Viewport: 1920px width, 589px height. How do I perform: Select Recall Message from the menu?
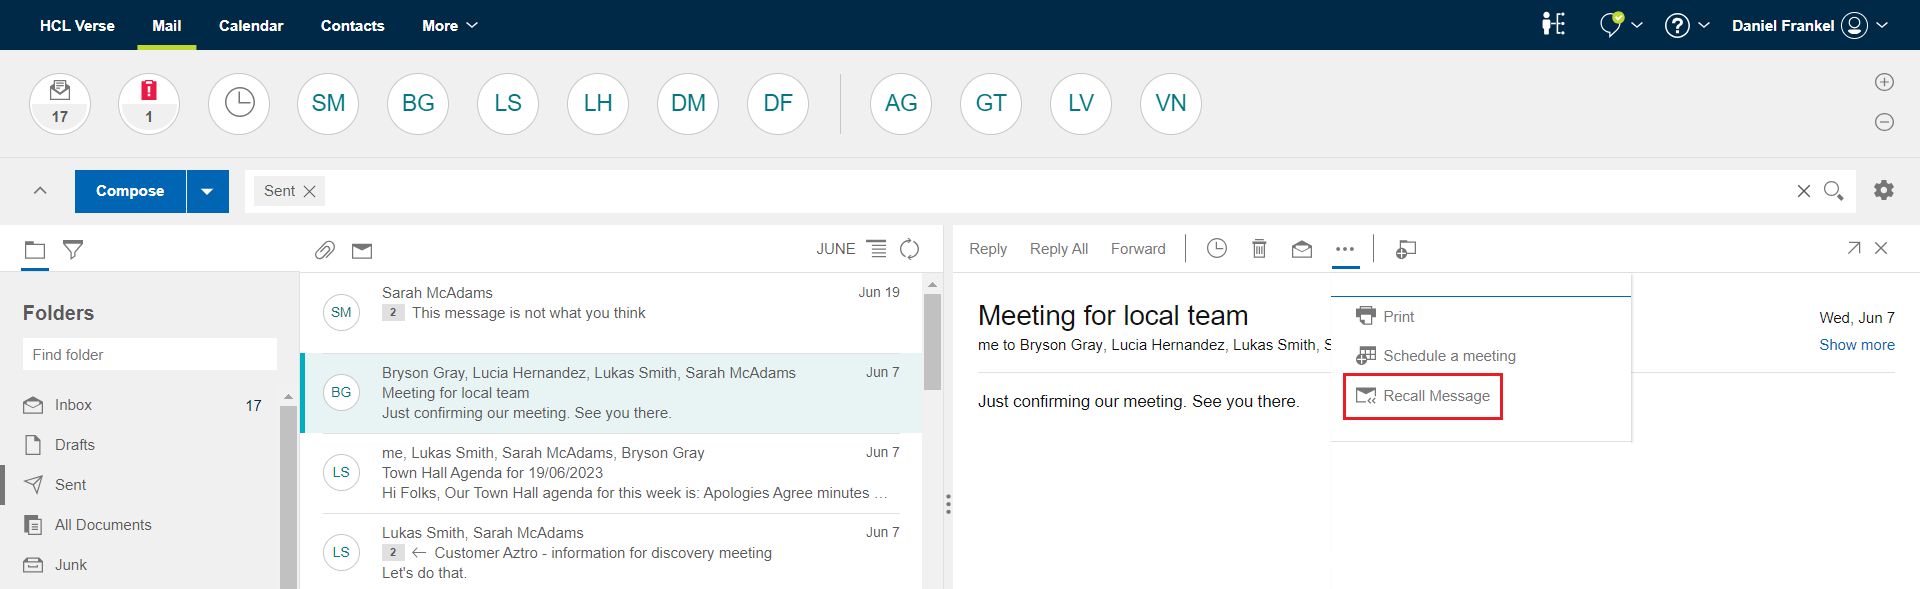(x=1423, y=396)
